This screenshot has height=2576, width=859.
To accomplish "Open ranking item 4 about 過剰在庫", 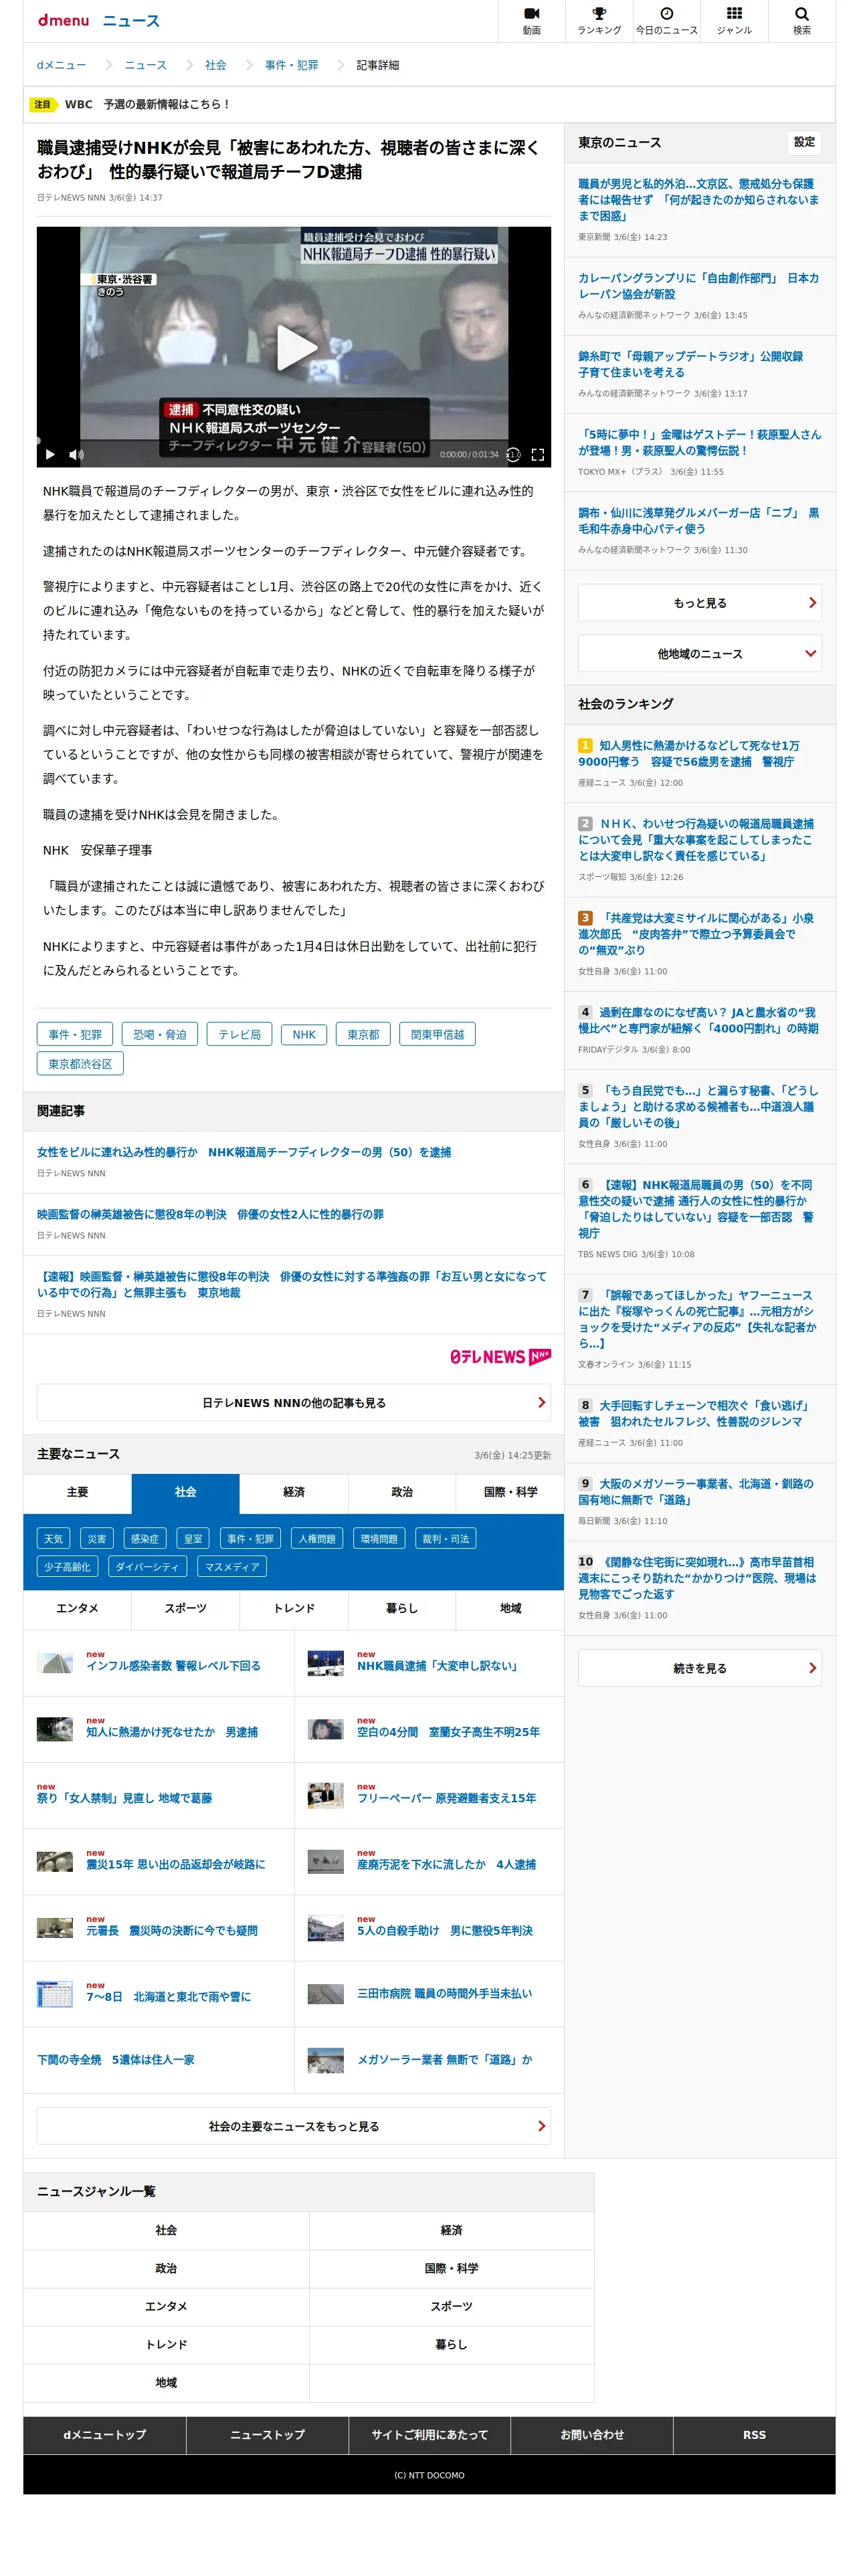I will coord(699,1020).
